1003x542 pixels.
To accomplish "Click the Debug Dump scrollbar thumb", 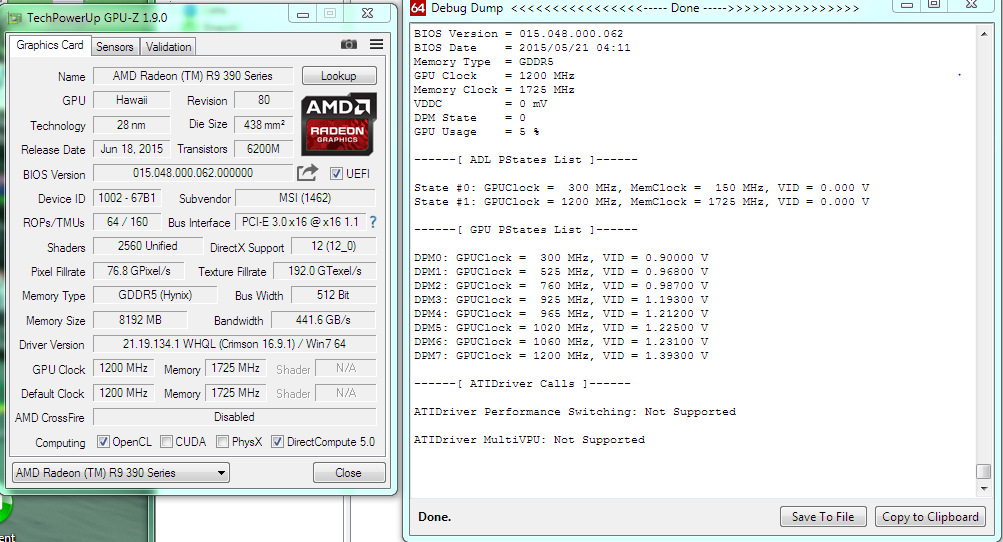I will (x=984, y=471).
